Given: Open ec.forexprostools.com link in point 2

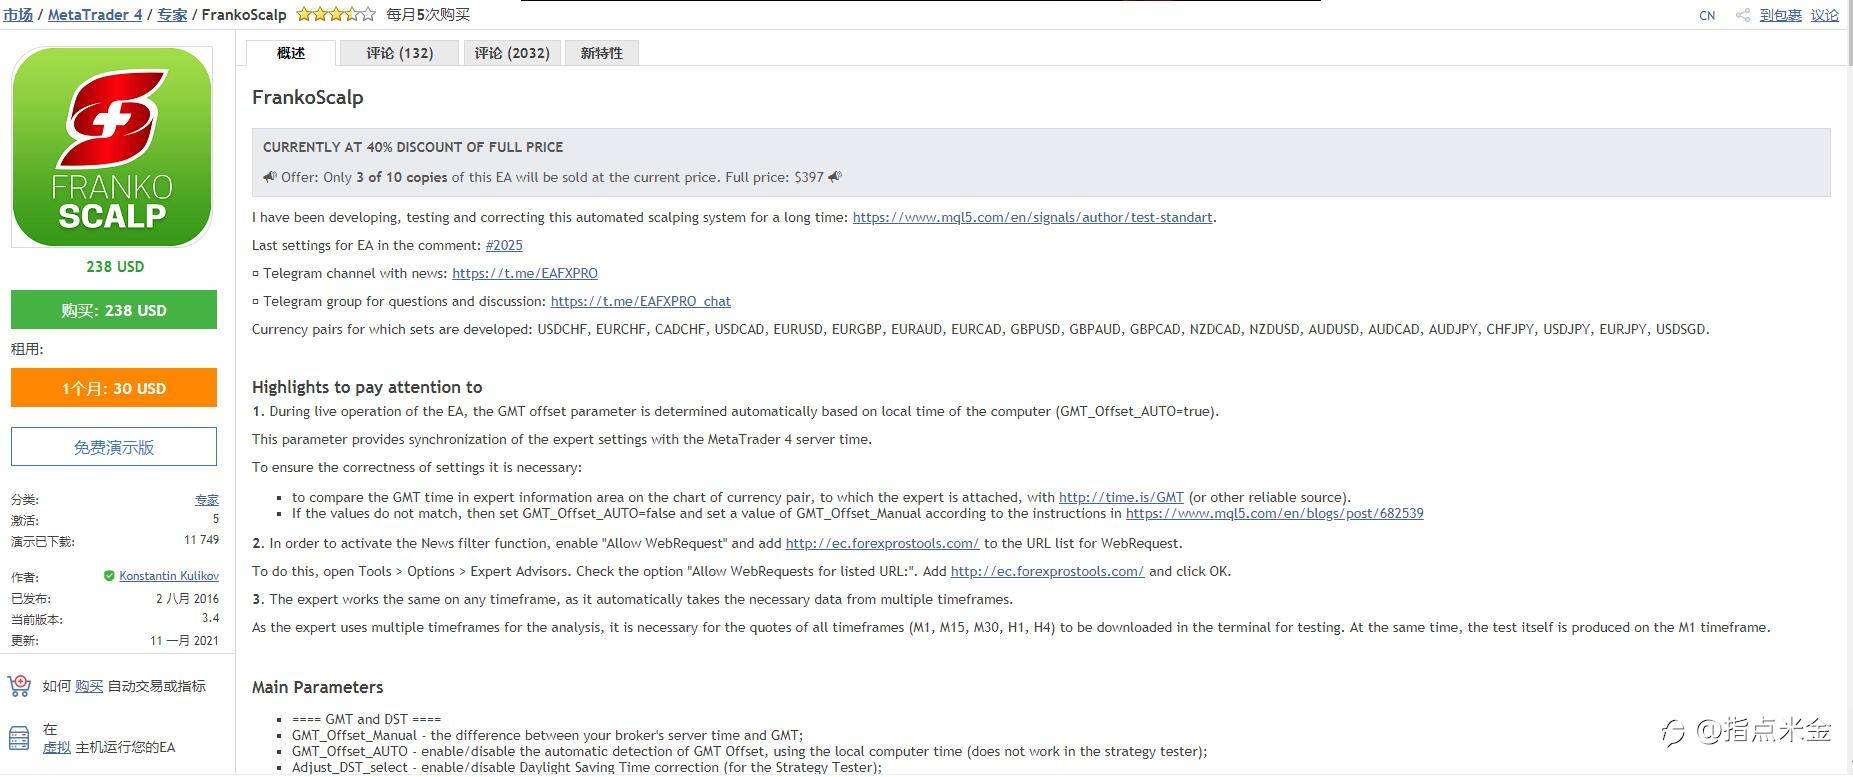Looking at the screenshot, I should tap(882, 543).
